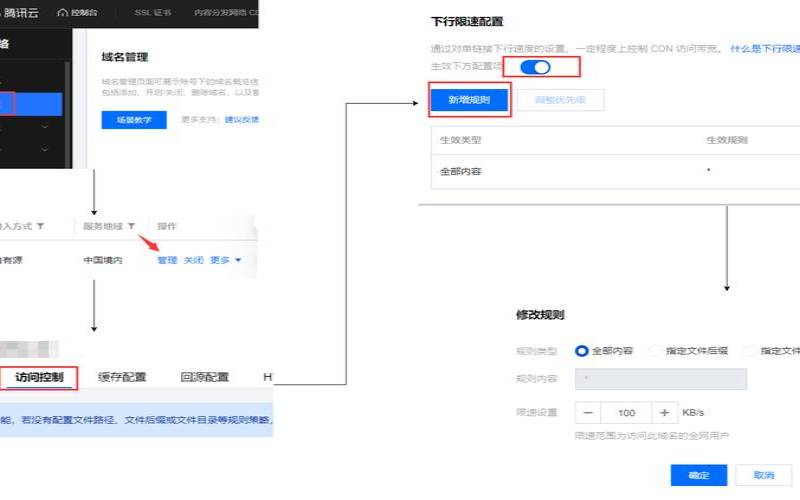Expand the second collapsed sidebar menu chevron

[44, 151]
